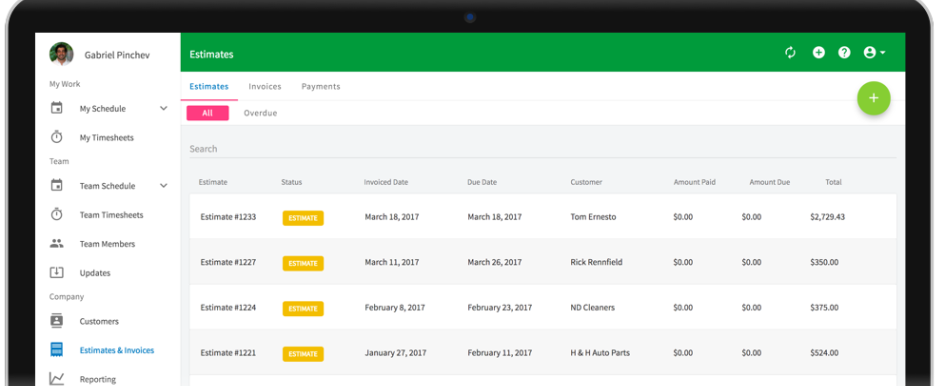Expand the Team Schedule chevron

coord(163,186)
